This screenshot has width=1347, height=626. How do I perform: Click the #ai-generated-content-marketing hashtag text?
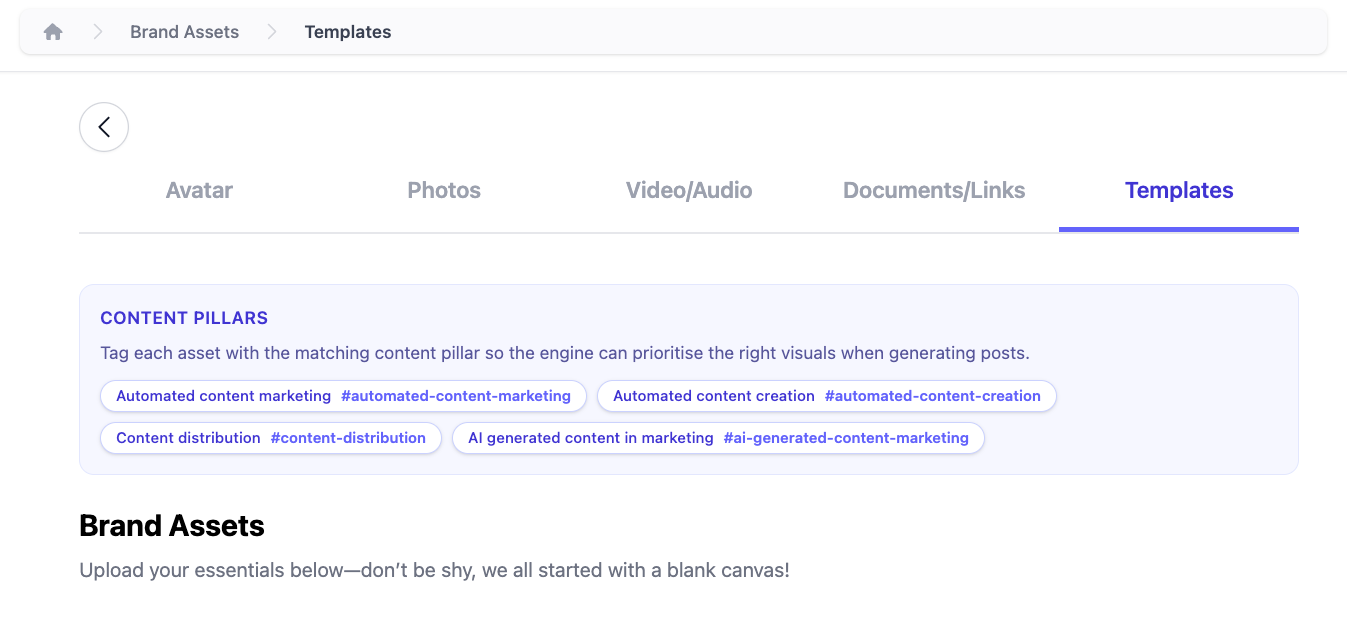pos(846,438)
